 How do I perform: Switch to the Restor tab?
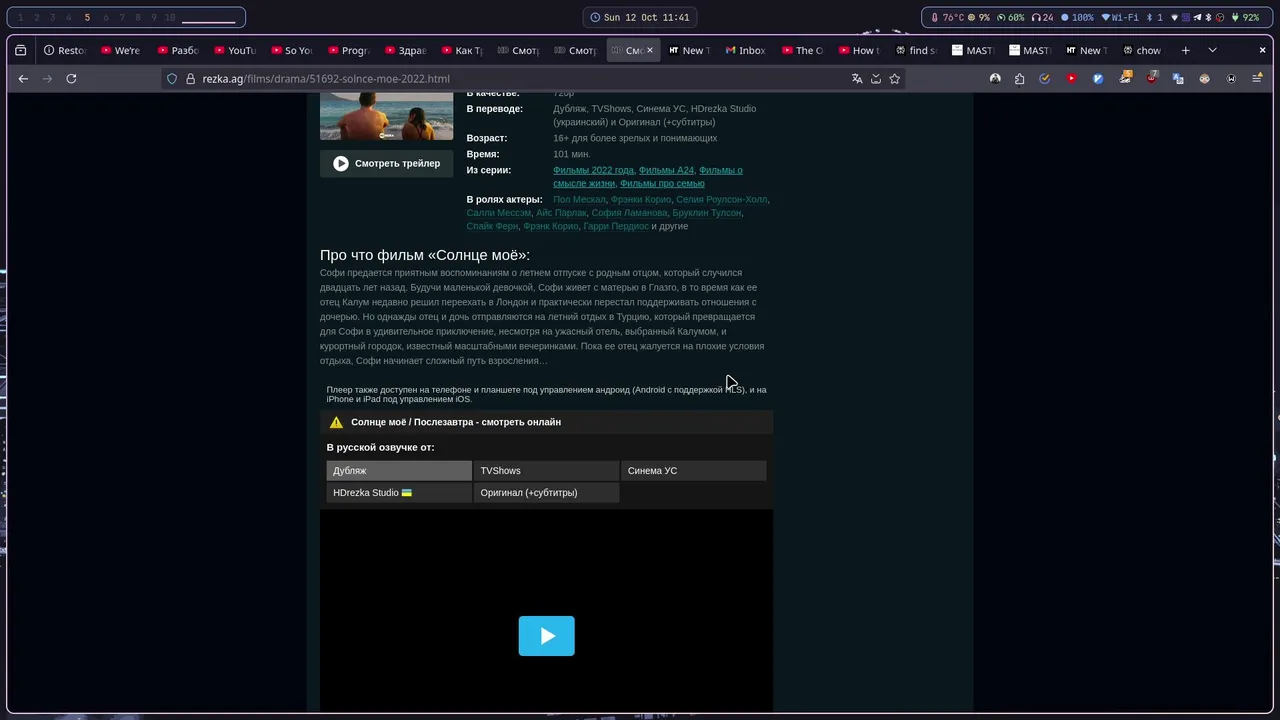pyautogui.click(x=65, y=50)
